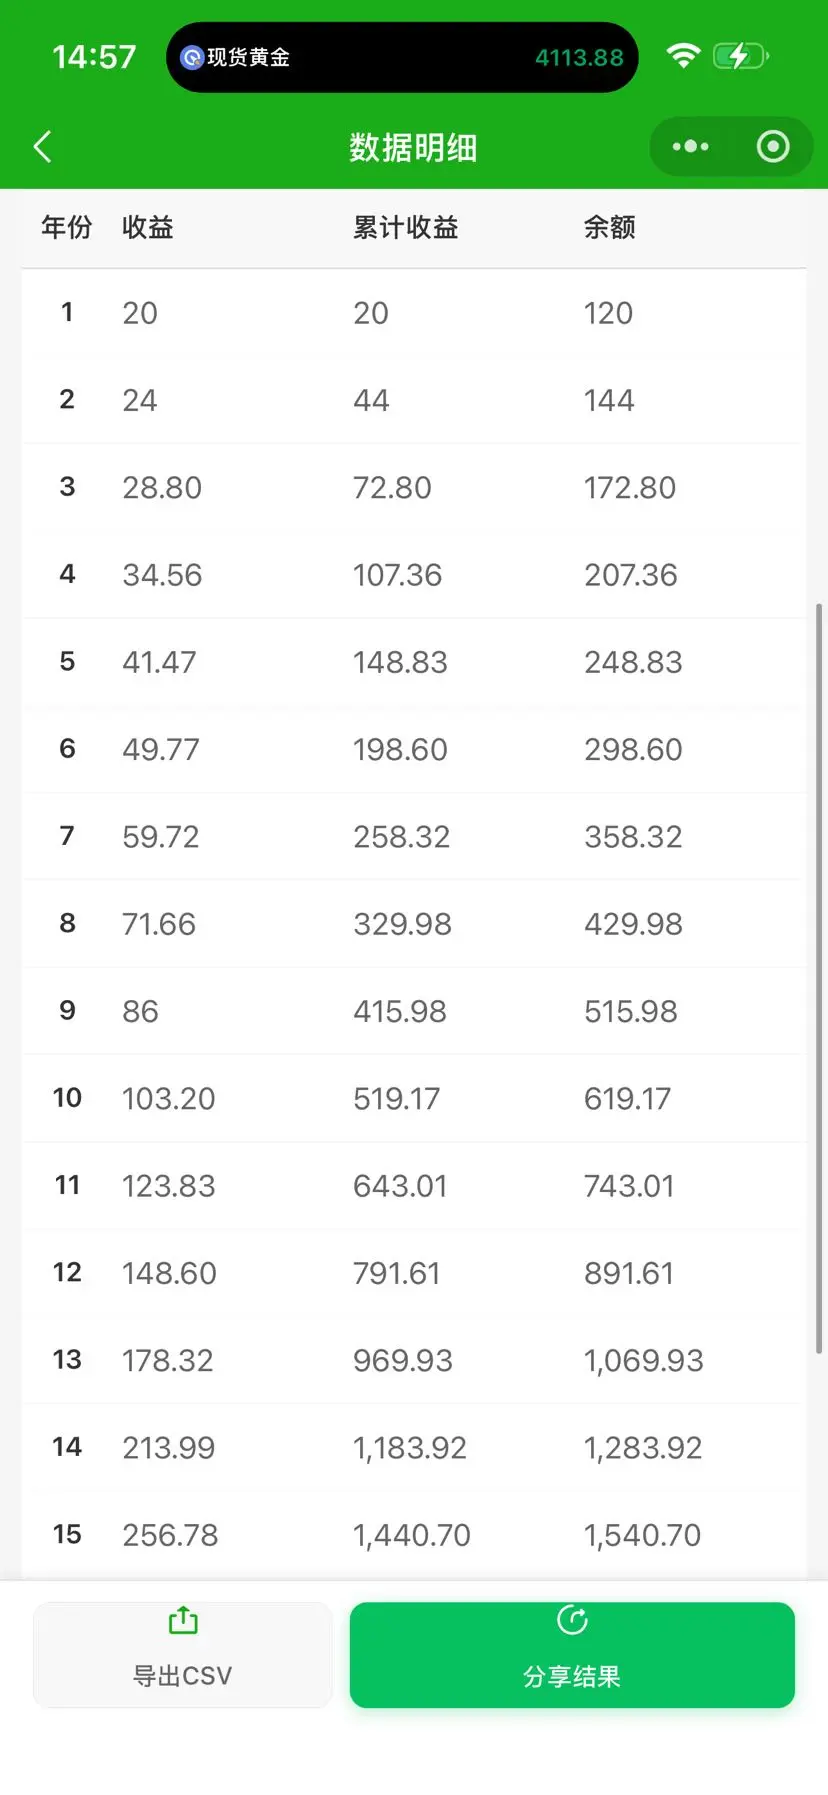Open the three-dots mini program menu
This screenshot has width=828, height=1795.
[691, 147]
